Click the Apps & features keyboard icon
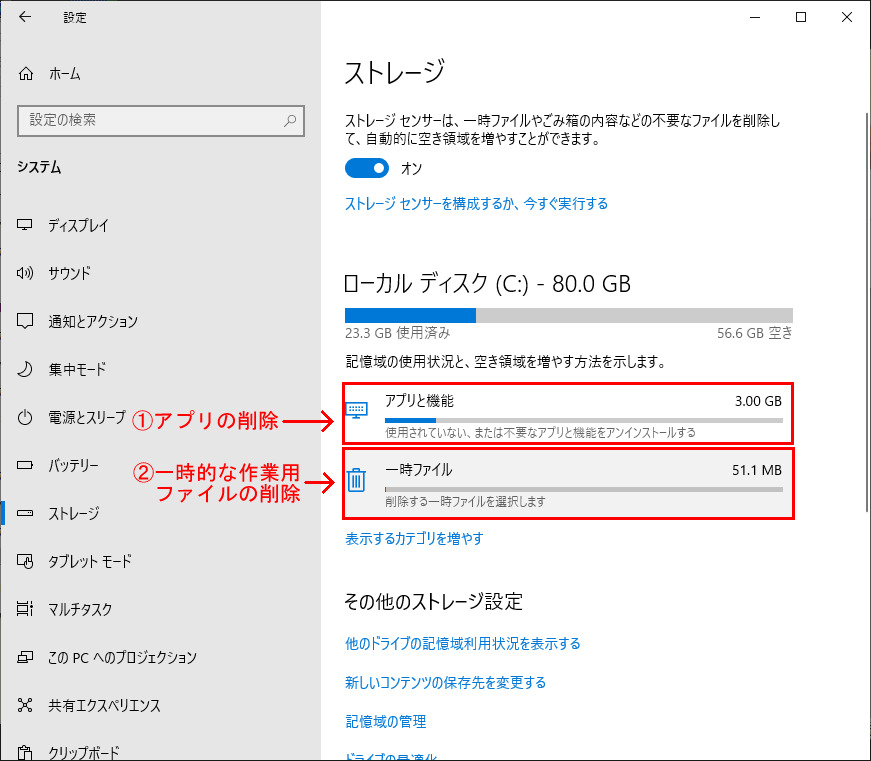 click(356, 410)
